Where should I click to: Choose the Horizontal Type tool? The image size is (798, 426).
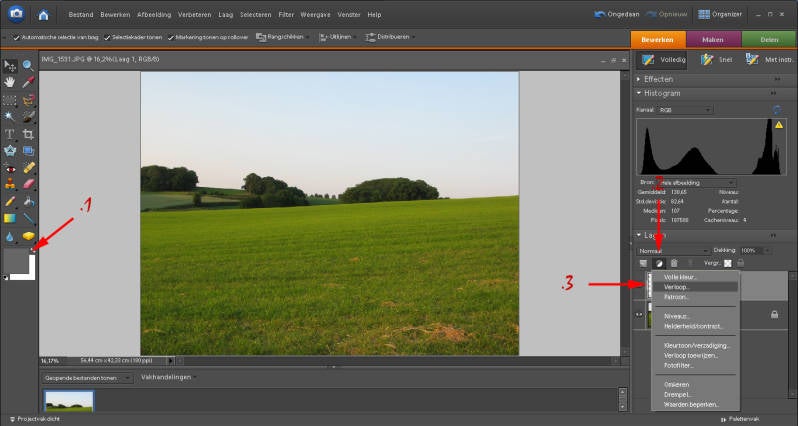pos(10,133)
